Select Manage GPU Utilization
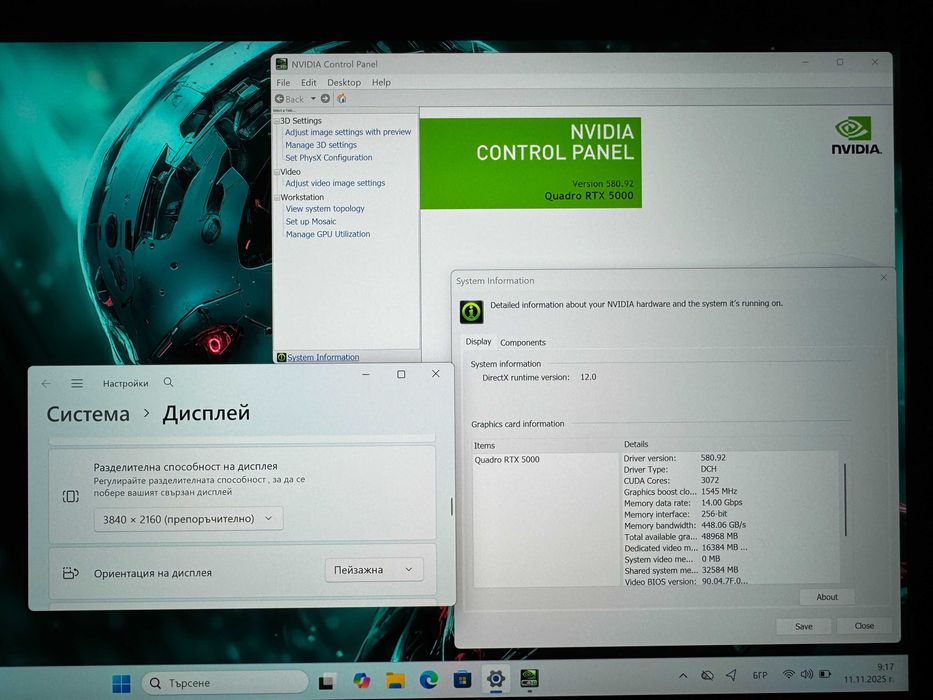 pos(328,235)
